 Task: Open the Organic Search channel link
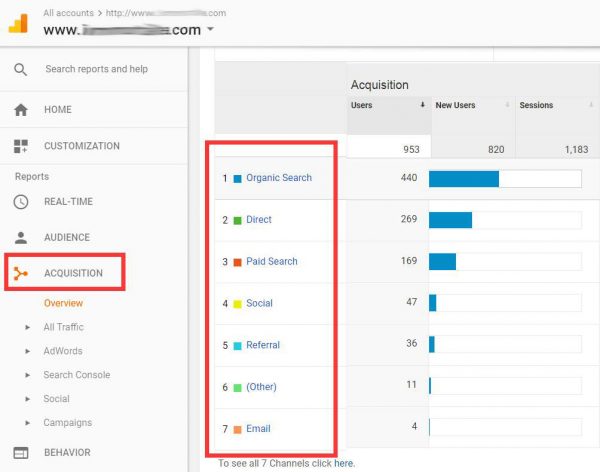point(278,178)
